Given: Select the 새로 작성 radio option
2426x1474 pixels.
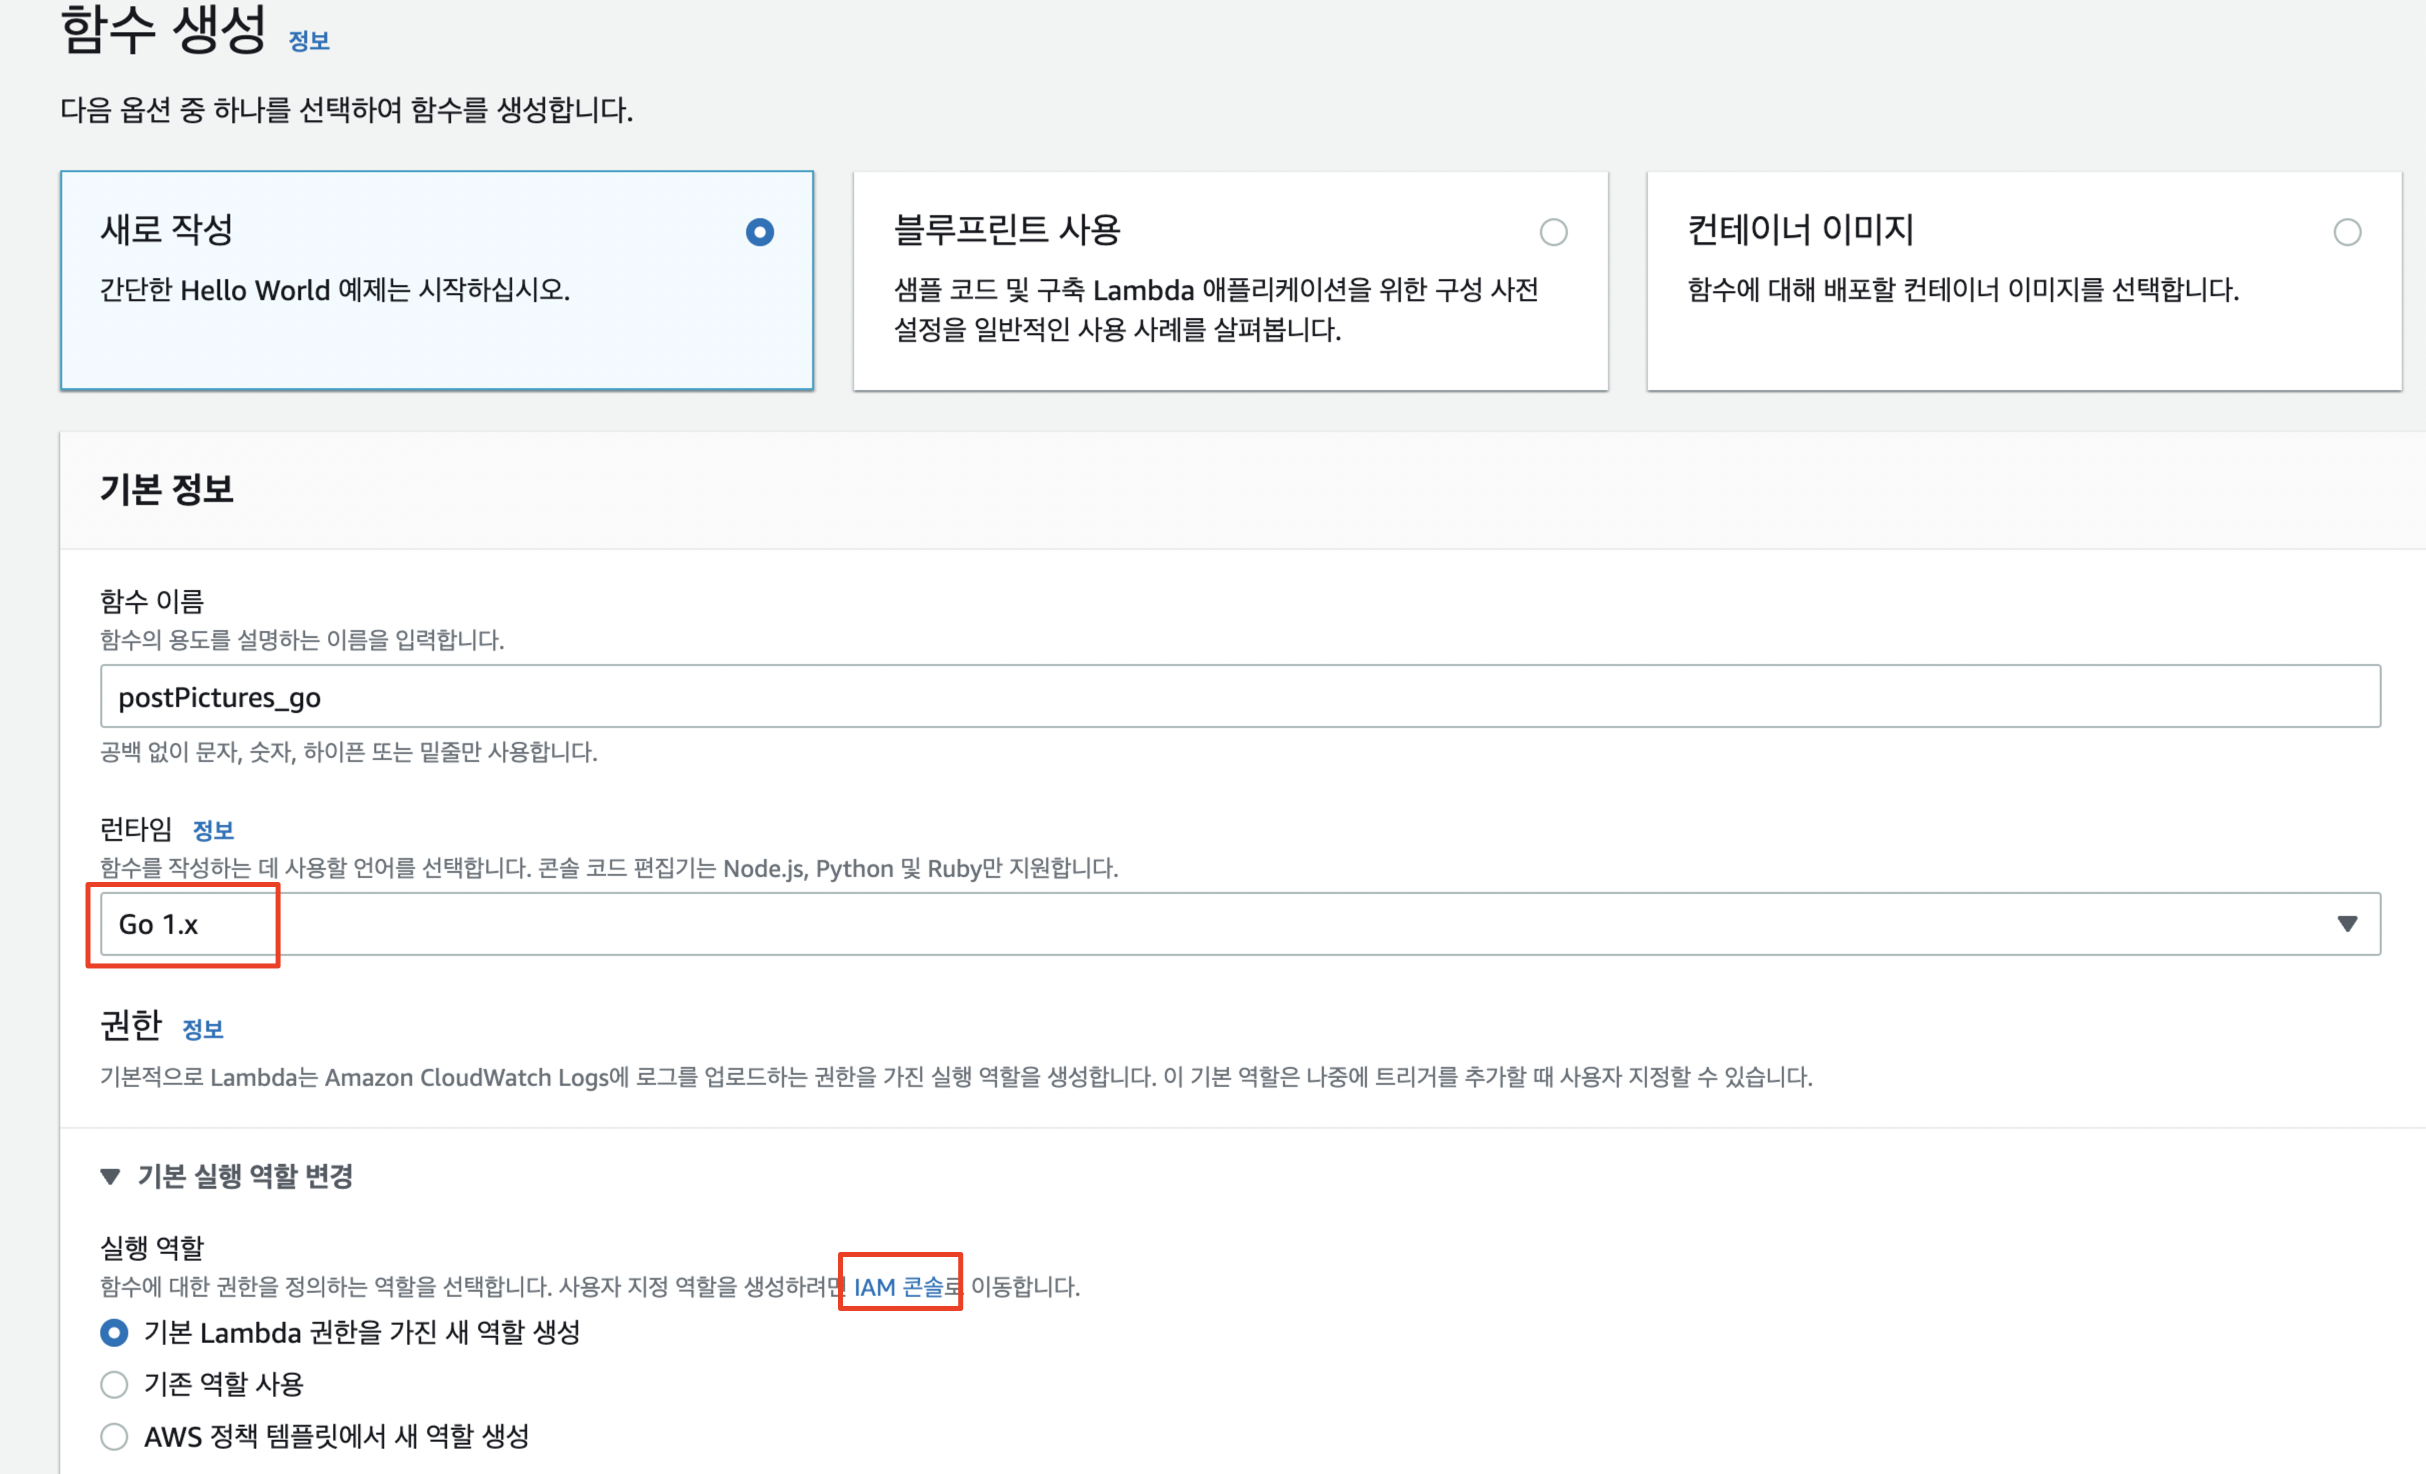Looking at the screenshot, I should (x=760, y=233).
